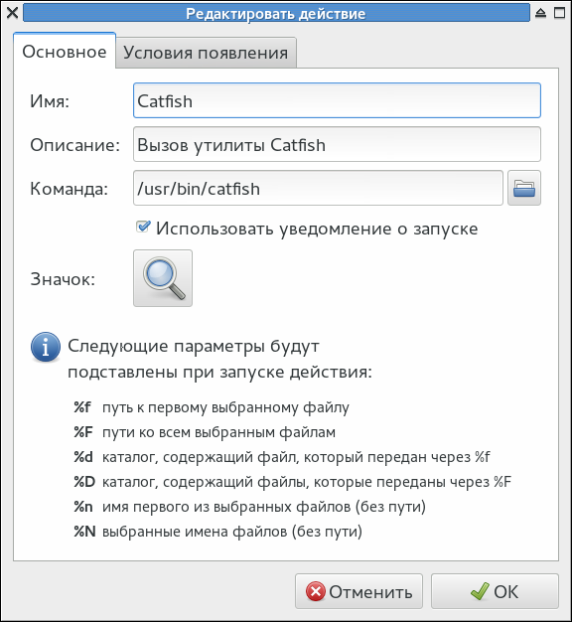Switch to Условия появления tab
The width and height of the screenshot is (572, 622).
coord(206,53)
